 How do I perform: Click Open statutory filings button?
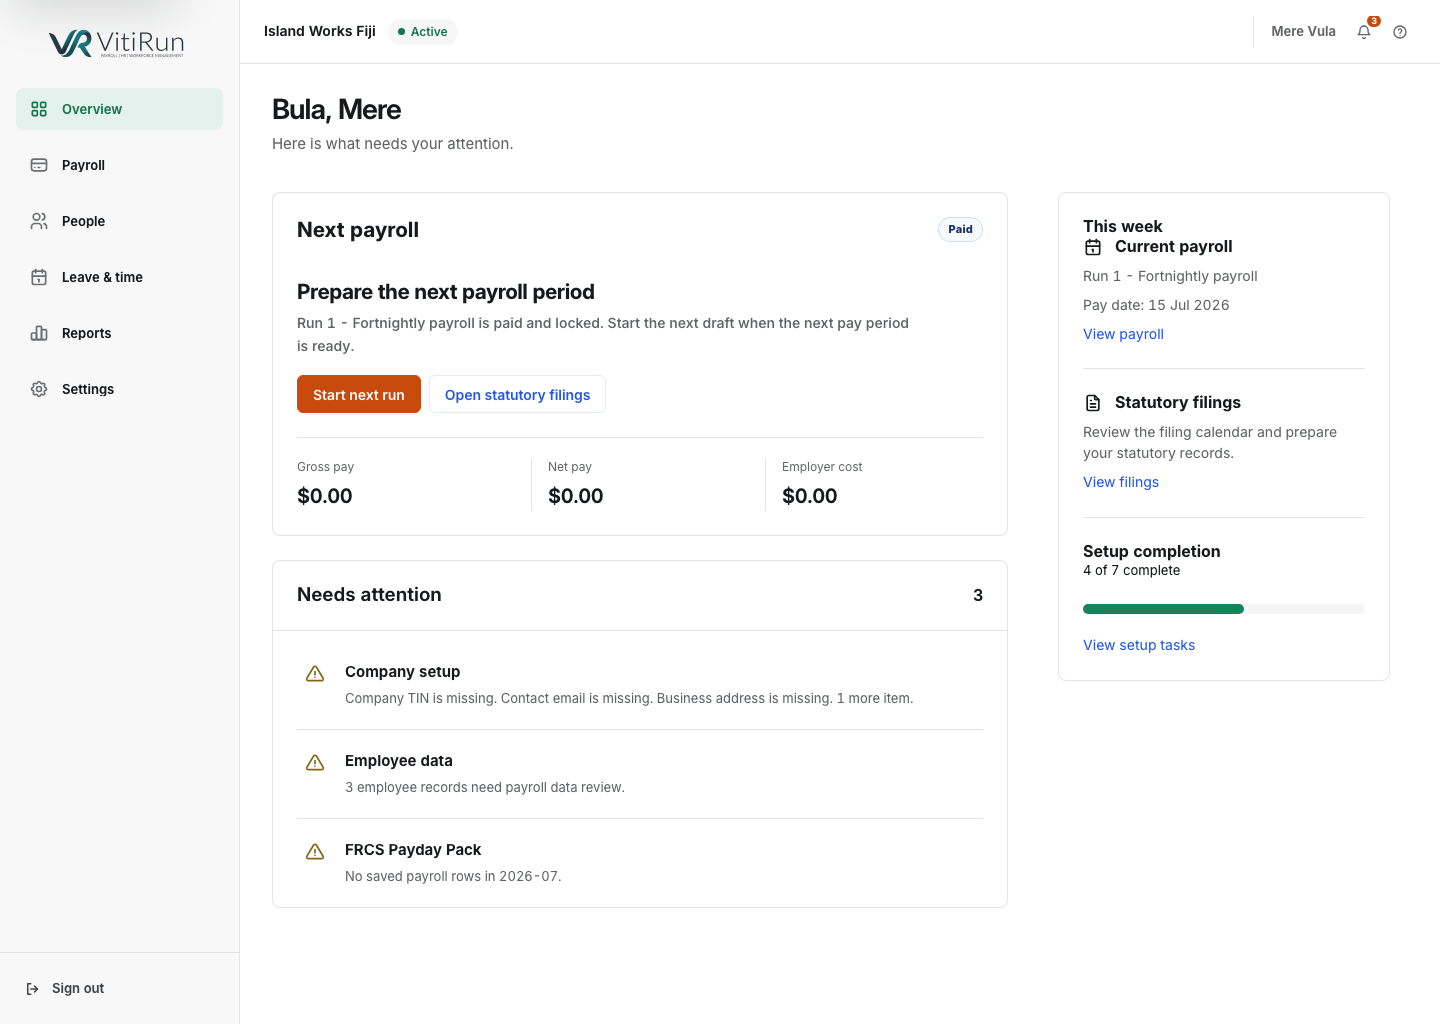(517, 394)
